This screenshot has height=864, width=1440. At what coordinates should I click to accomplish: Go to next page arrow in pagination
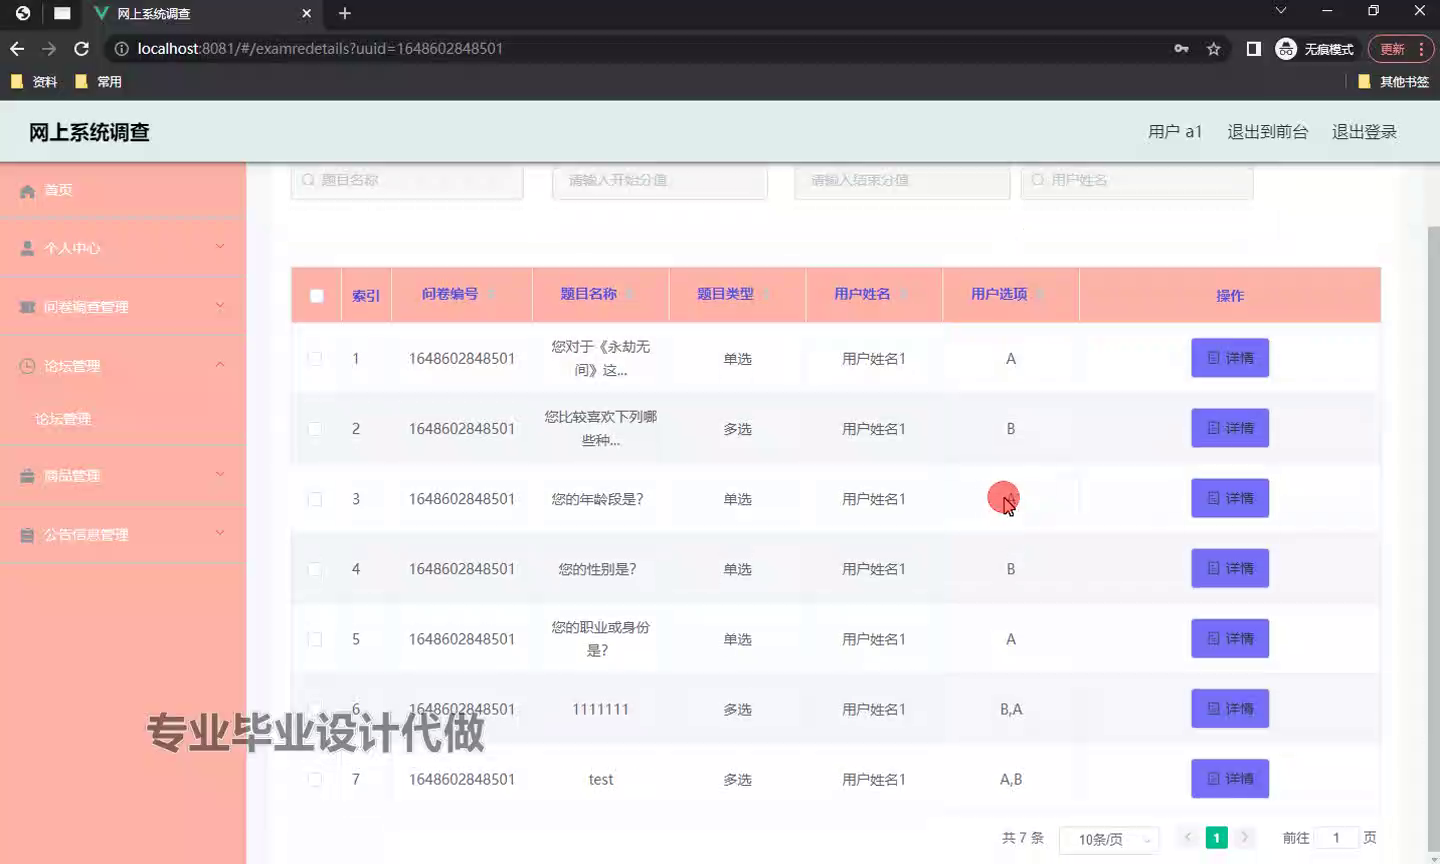tap(1245, 837)
